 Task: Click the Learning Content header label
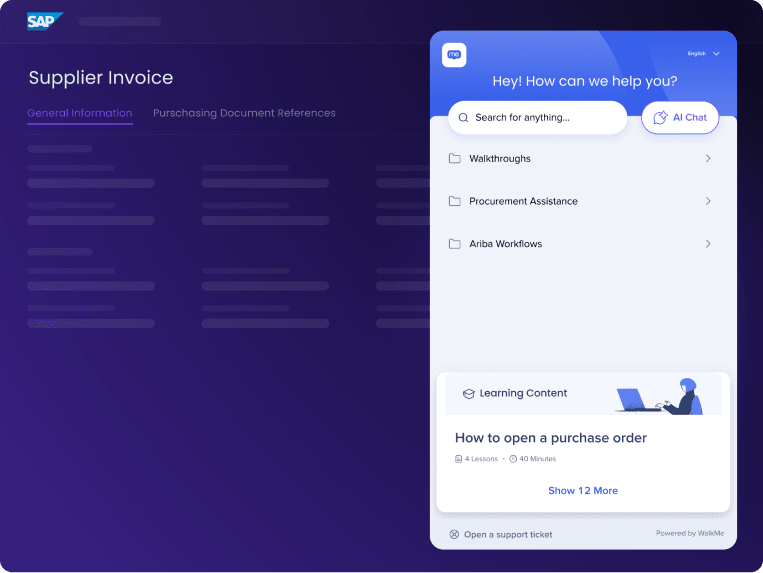523,393
